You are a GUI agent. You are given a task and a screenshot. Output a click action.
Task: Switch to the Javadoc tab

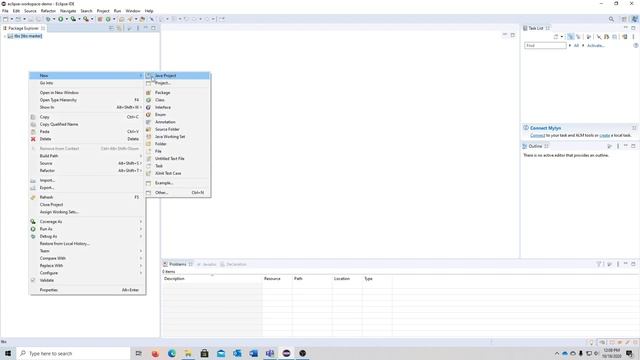[207, 264]
